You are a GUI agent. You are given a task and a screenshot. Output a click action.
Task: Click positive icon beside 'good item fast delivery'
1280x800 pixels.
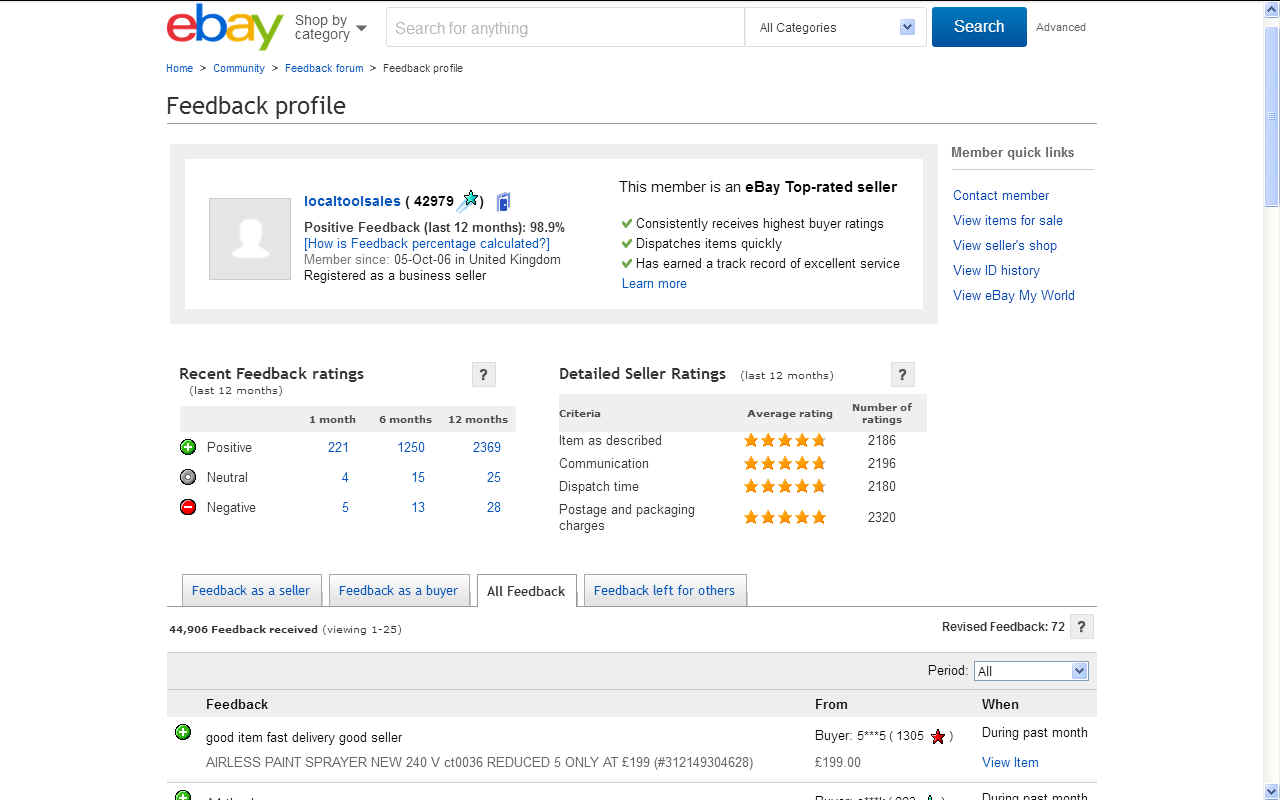[183, 732]
